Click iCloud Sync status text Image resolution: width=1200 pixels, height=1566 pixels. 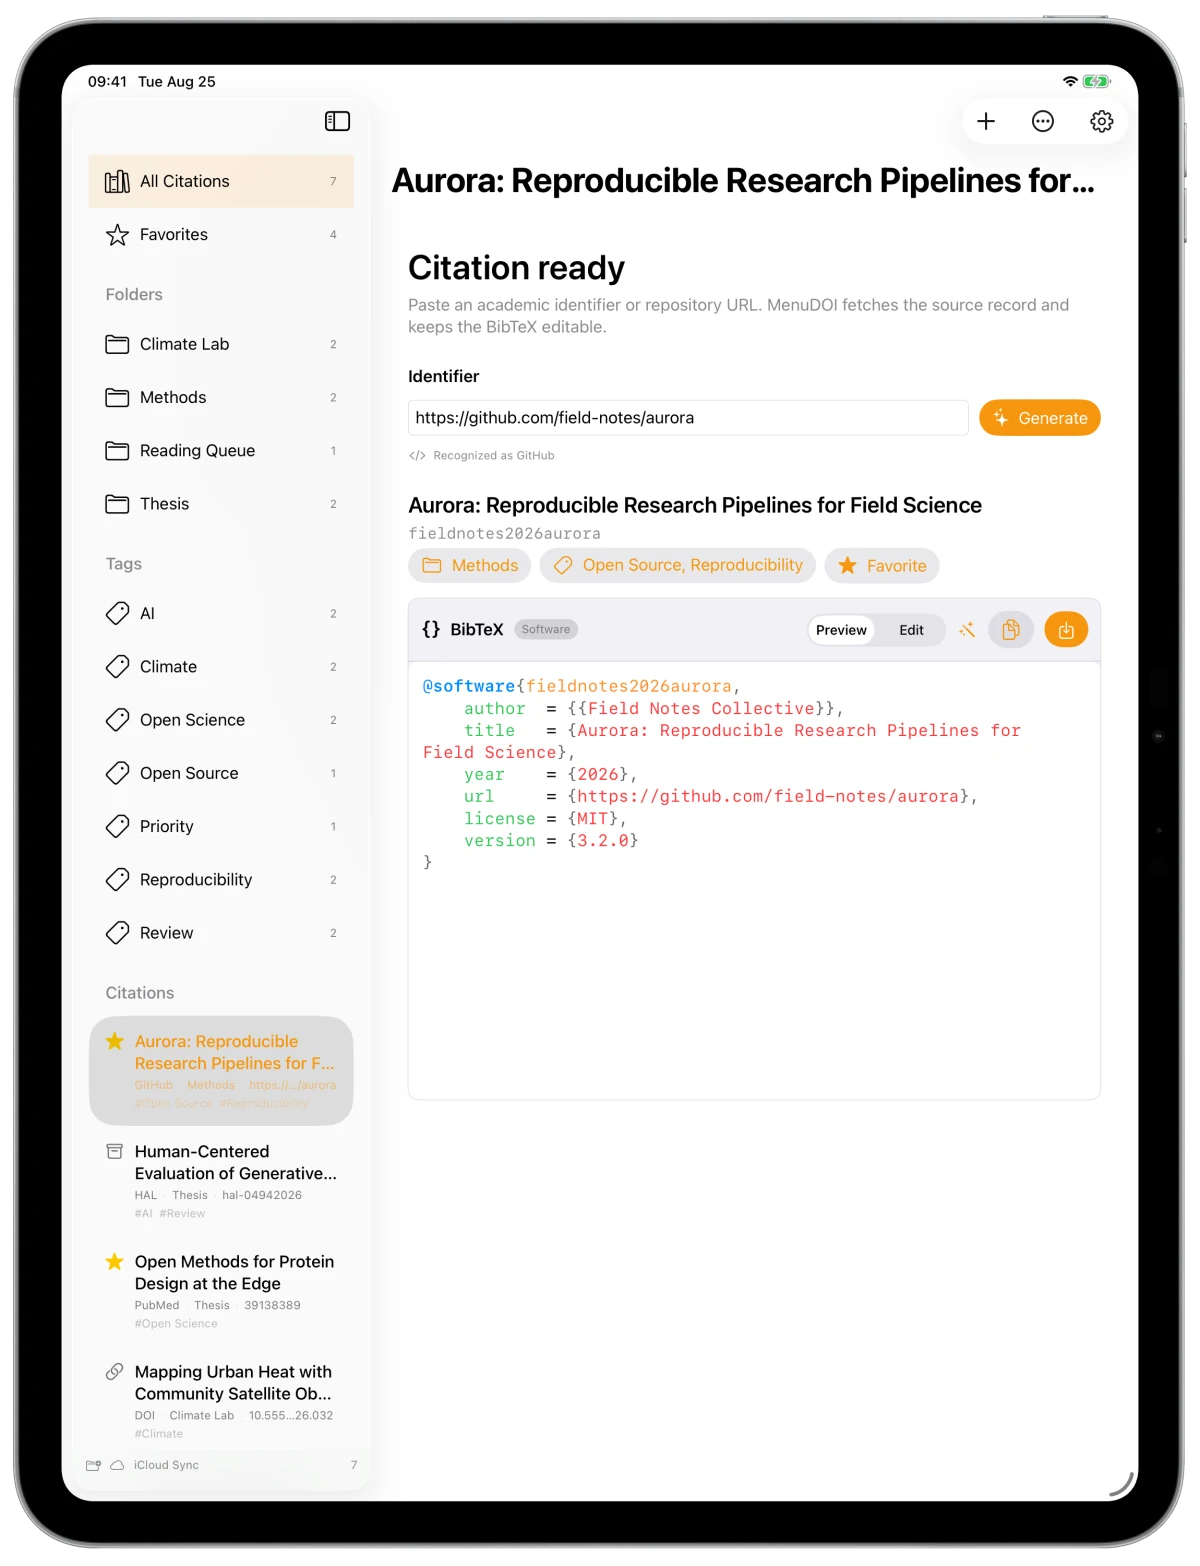[x=166, y=1465]
